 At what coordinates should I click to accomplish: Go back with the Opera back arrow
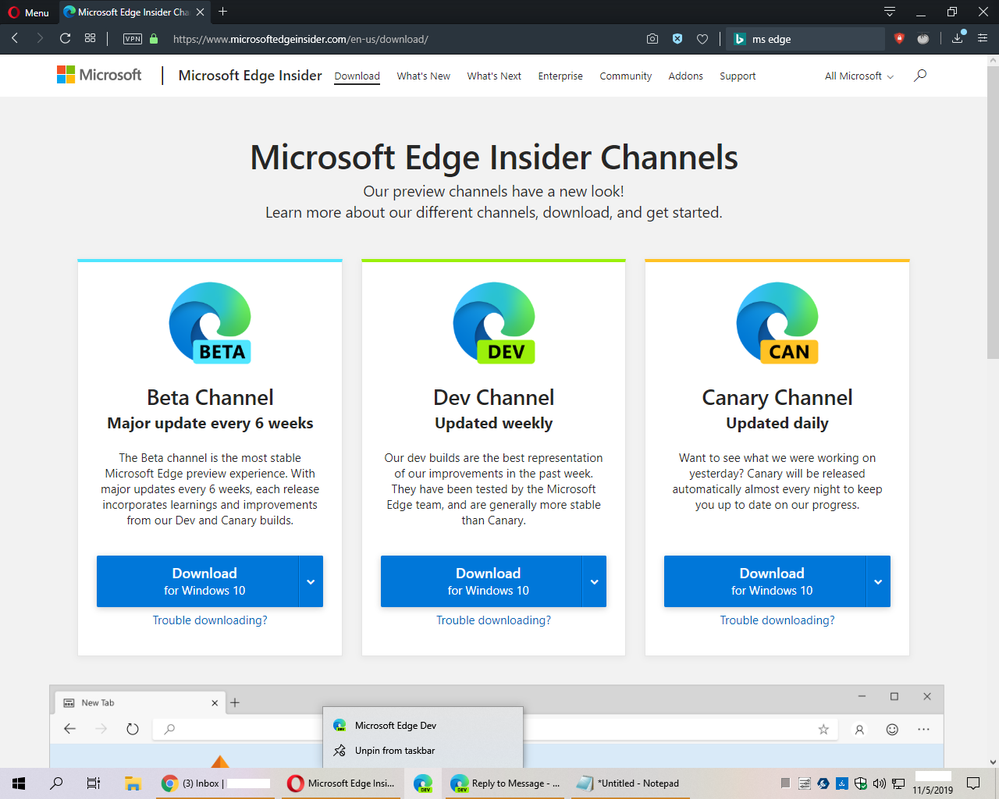pyautogui.click(x=15, y=39)
